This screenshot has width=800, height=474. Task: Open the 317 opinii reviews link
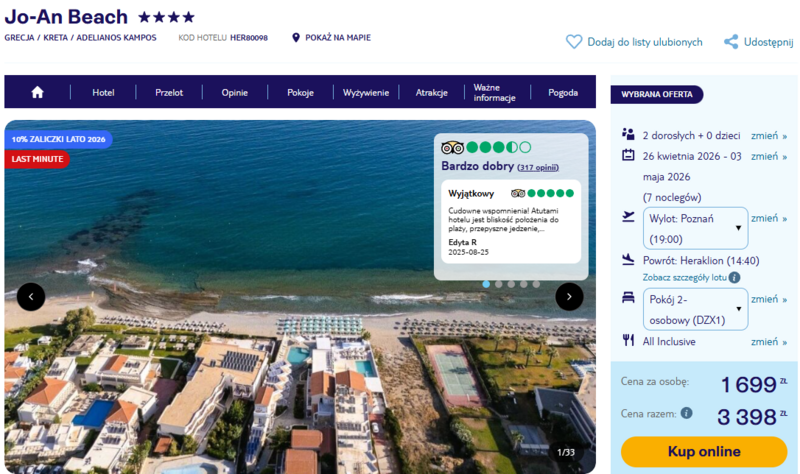coord(538,167)
